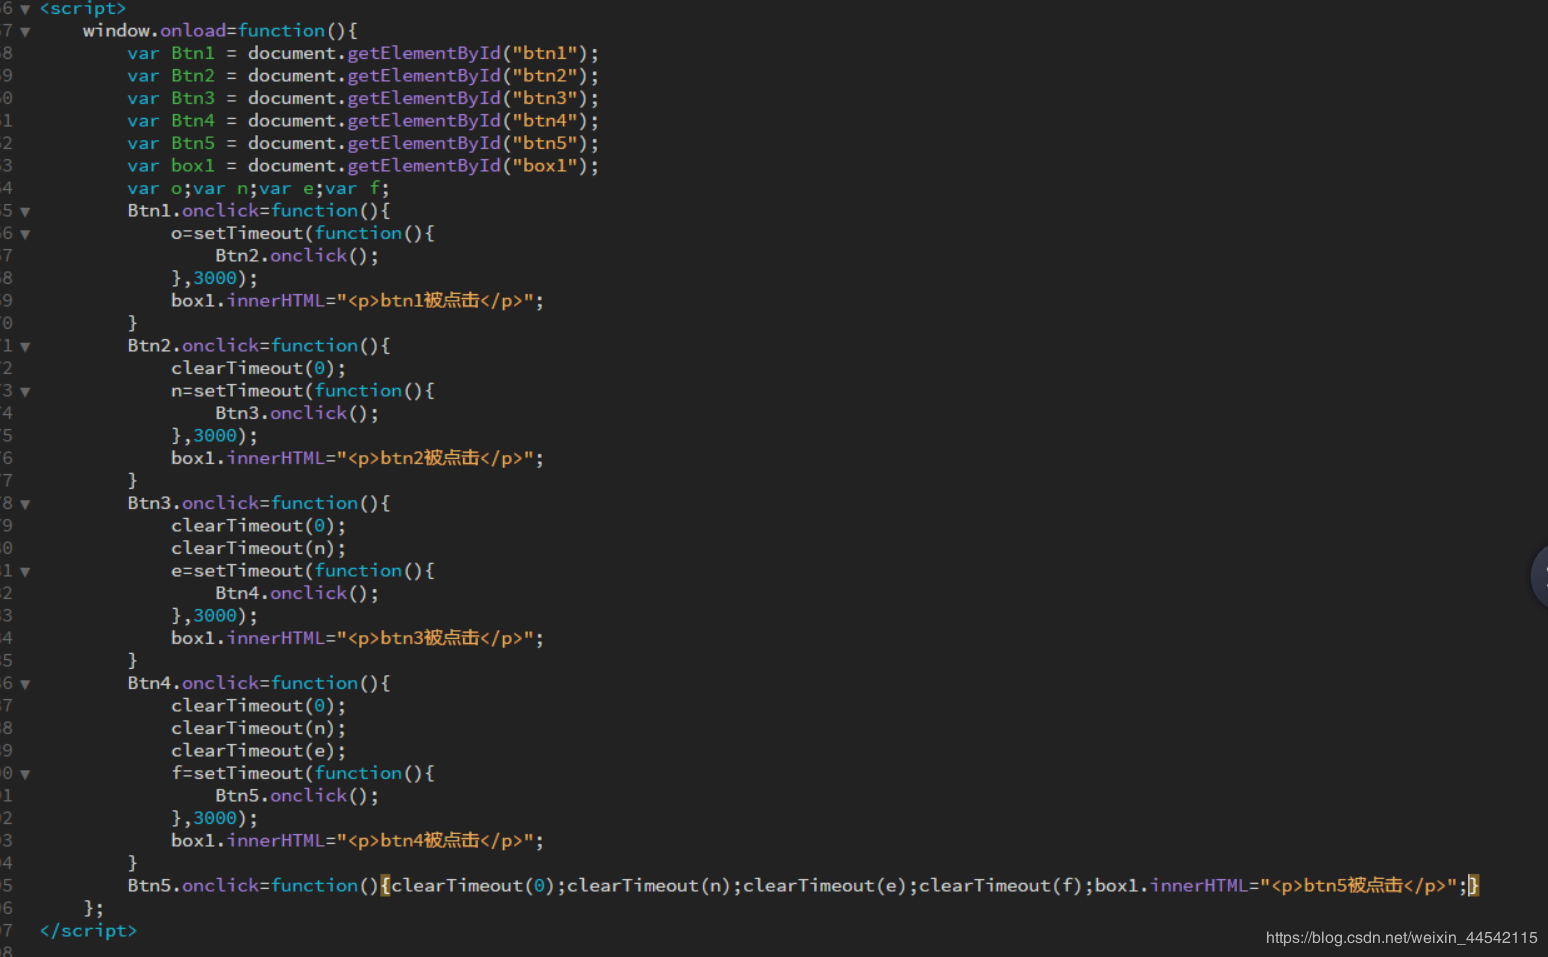Click the "Btn4.onclick=function(){" text

pos(259,683)
